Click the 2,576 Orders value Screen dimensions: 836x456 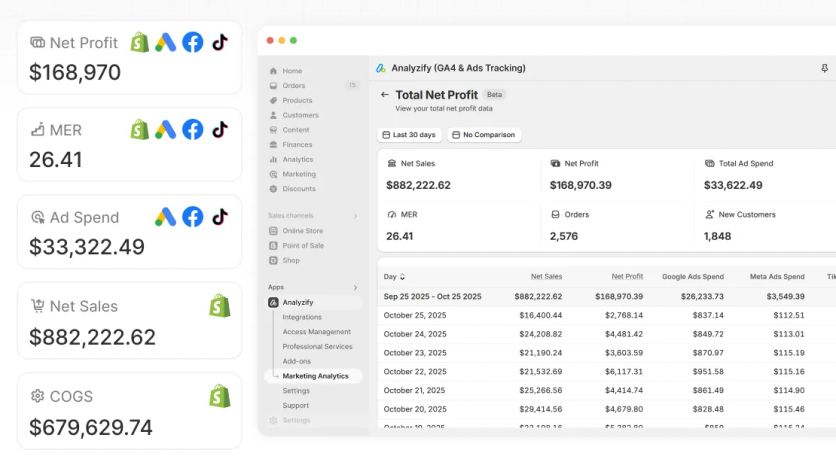[x=564, y=236]
